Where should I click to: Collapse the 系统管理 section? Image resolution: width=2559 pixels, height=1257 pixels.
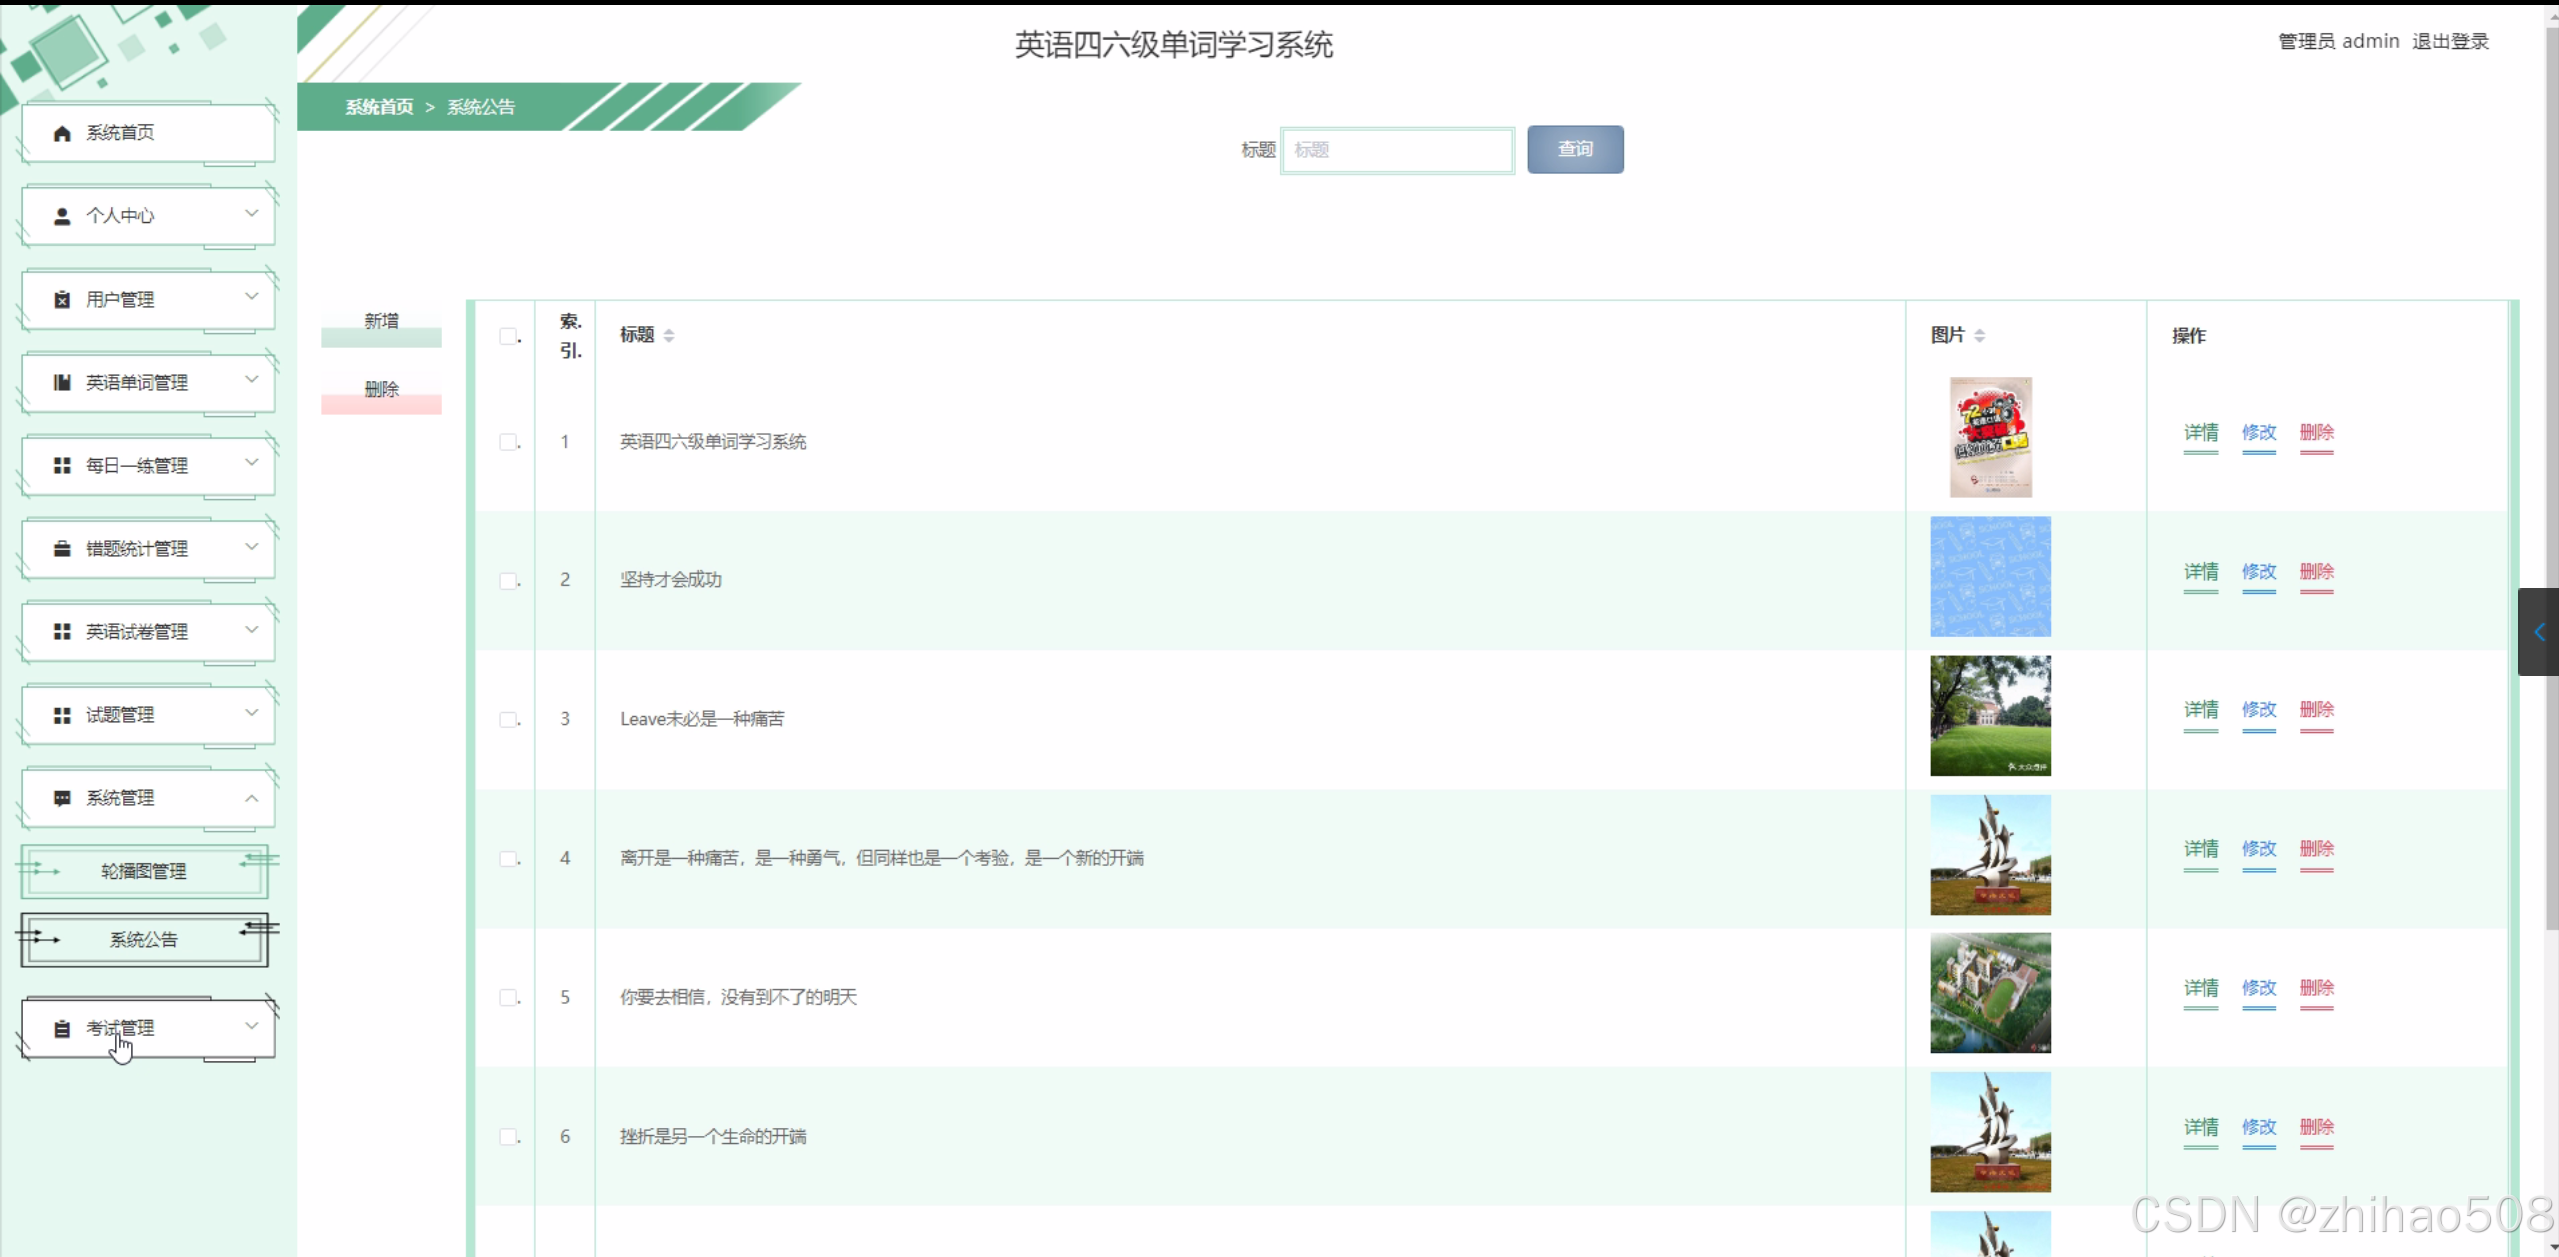[x=250, y=797]
